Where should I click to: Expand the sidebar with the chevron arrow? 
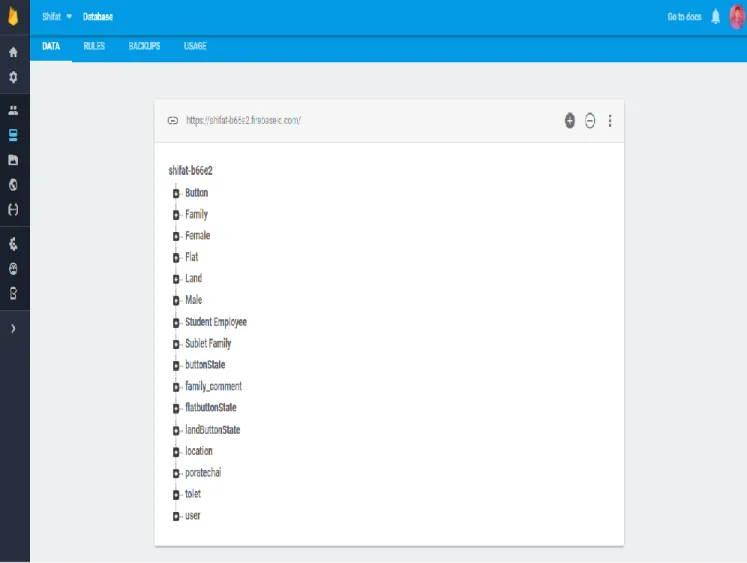pos(13,328)
